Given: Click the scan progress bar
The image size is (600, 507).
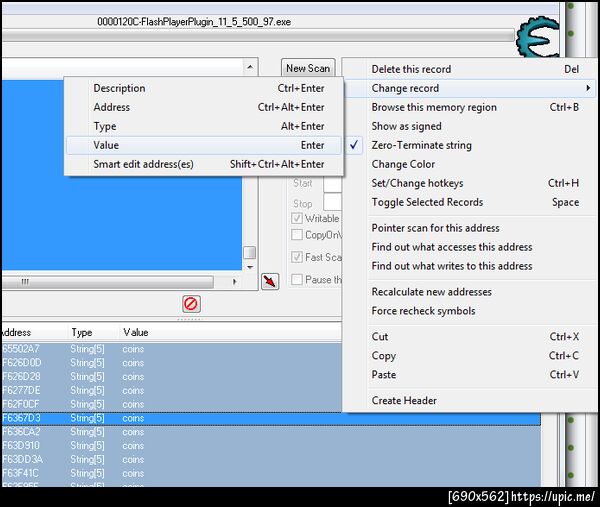Looking at the screenshot, I should tap(258, 36).
